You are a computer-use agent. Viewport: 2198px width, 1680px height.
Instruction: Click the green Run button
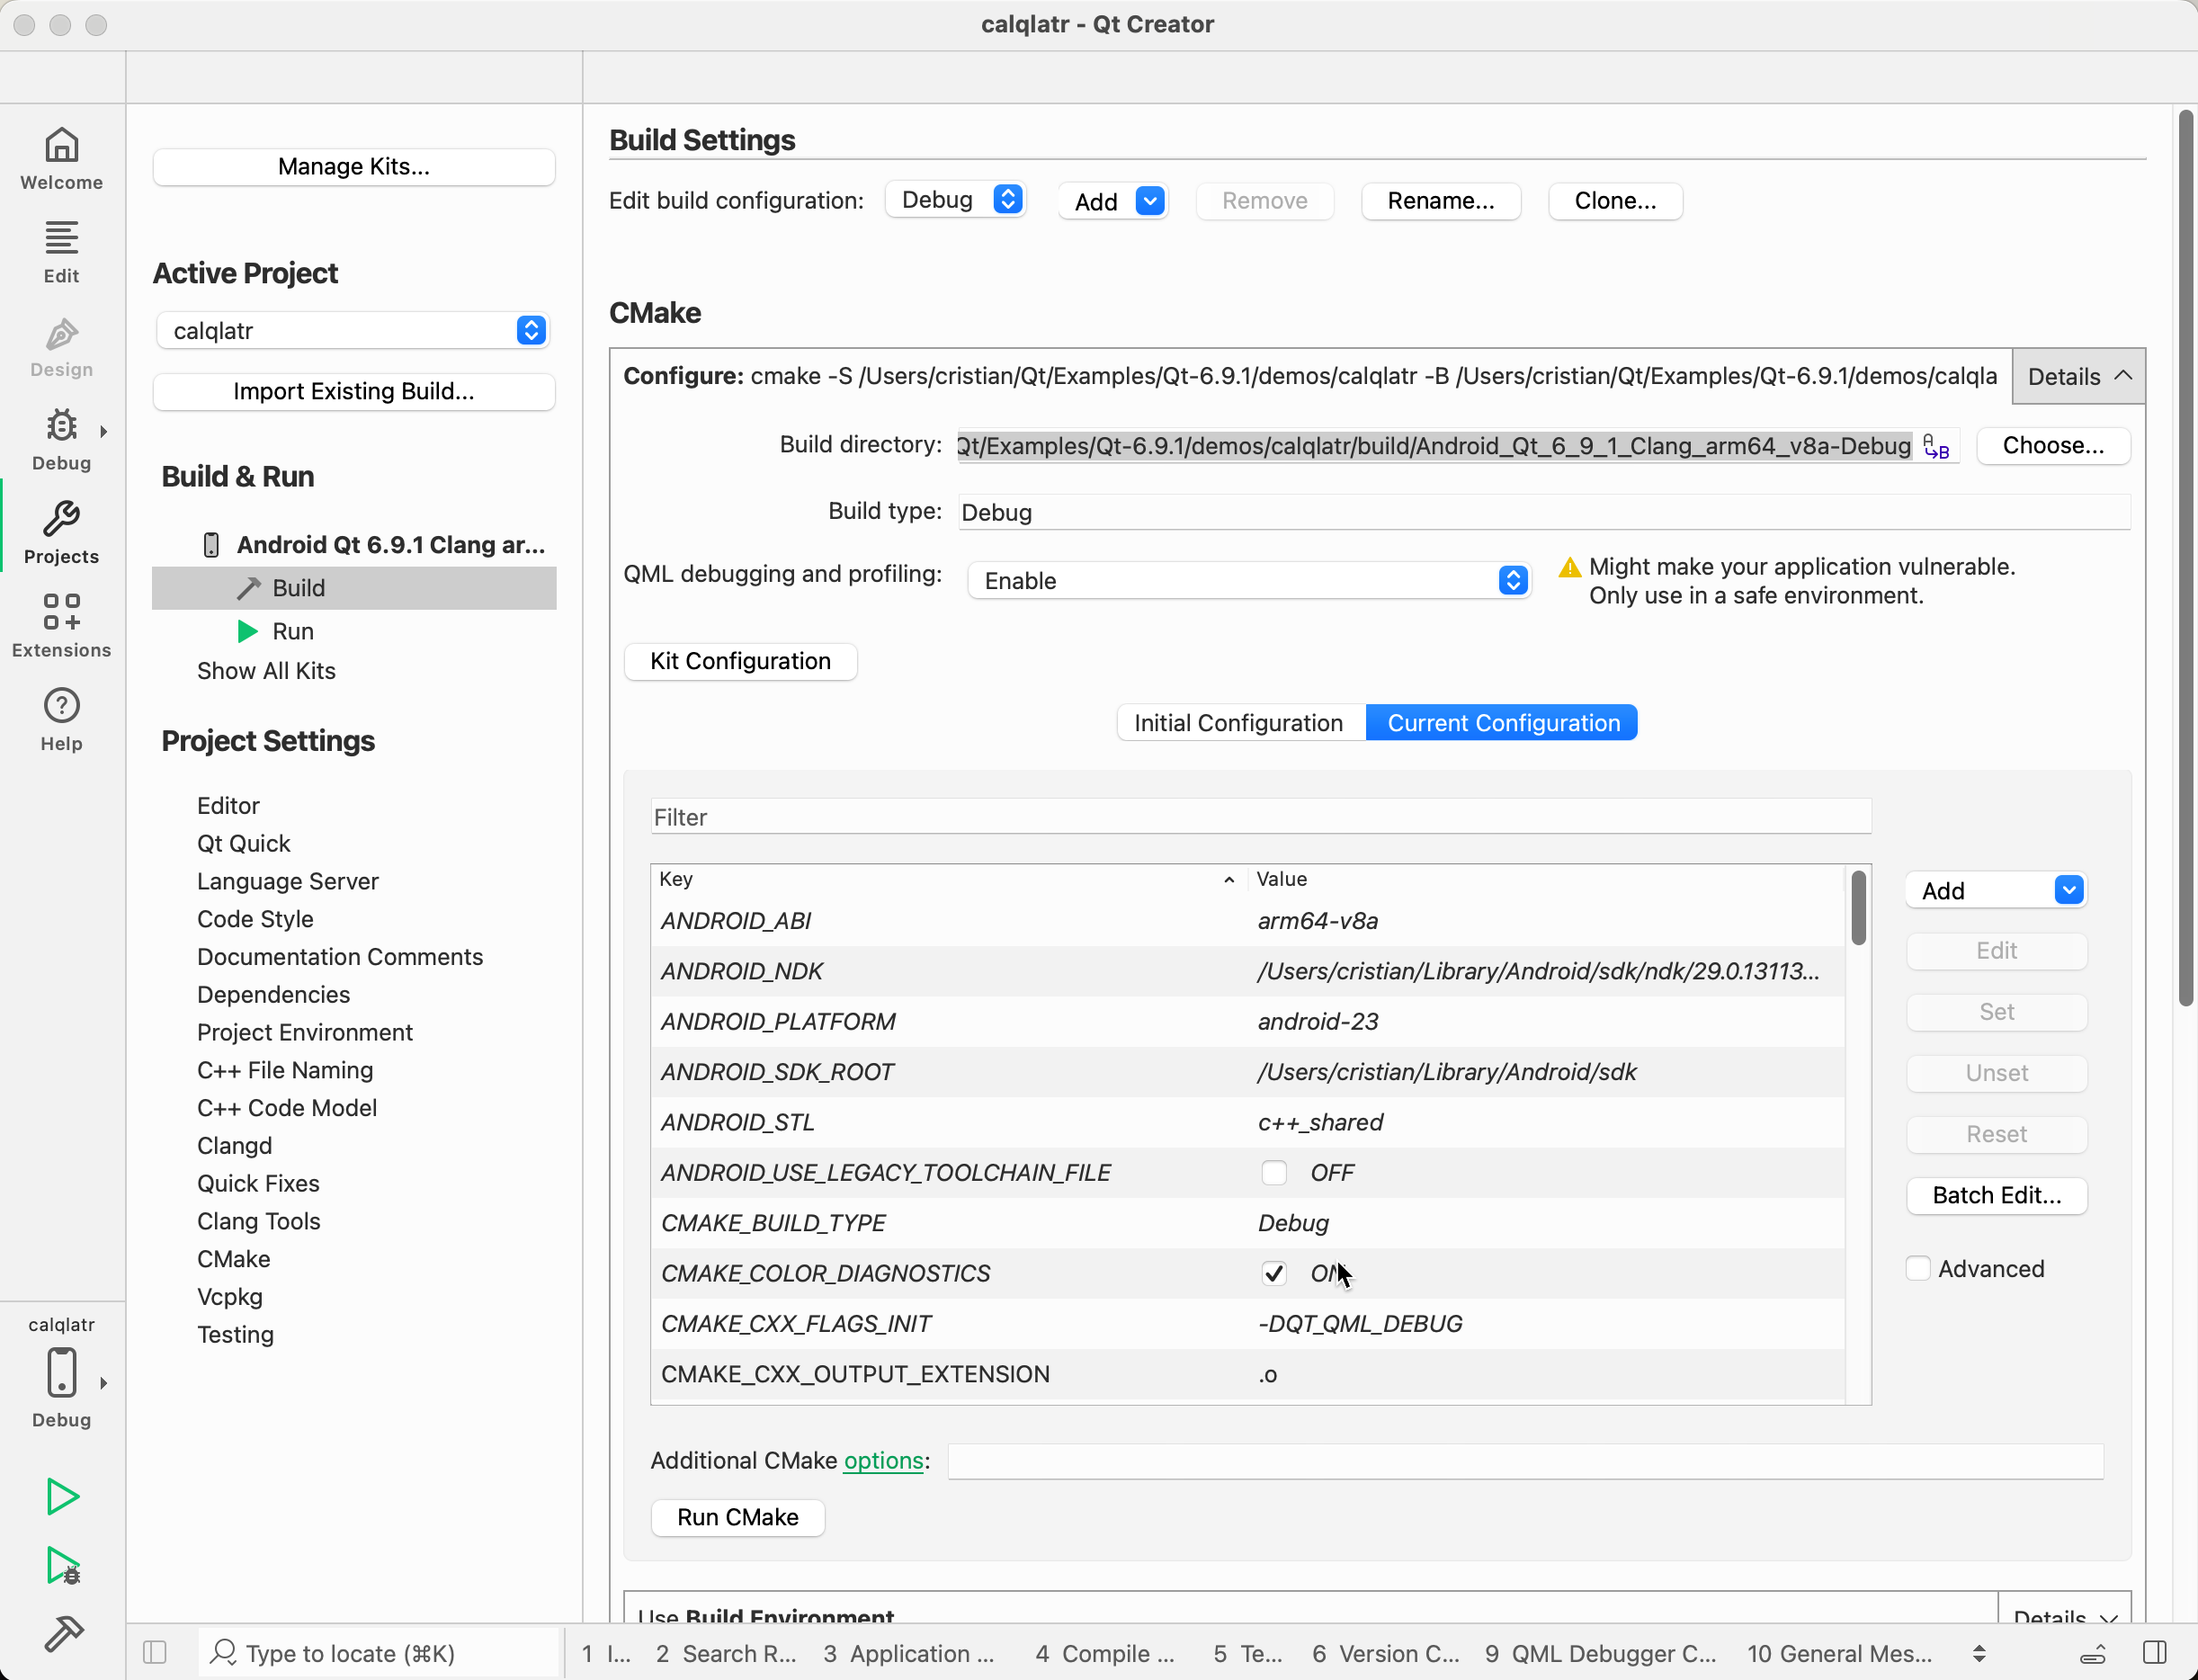tap(62, 1497)
